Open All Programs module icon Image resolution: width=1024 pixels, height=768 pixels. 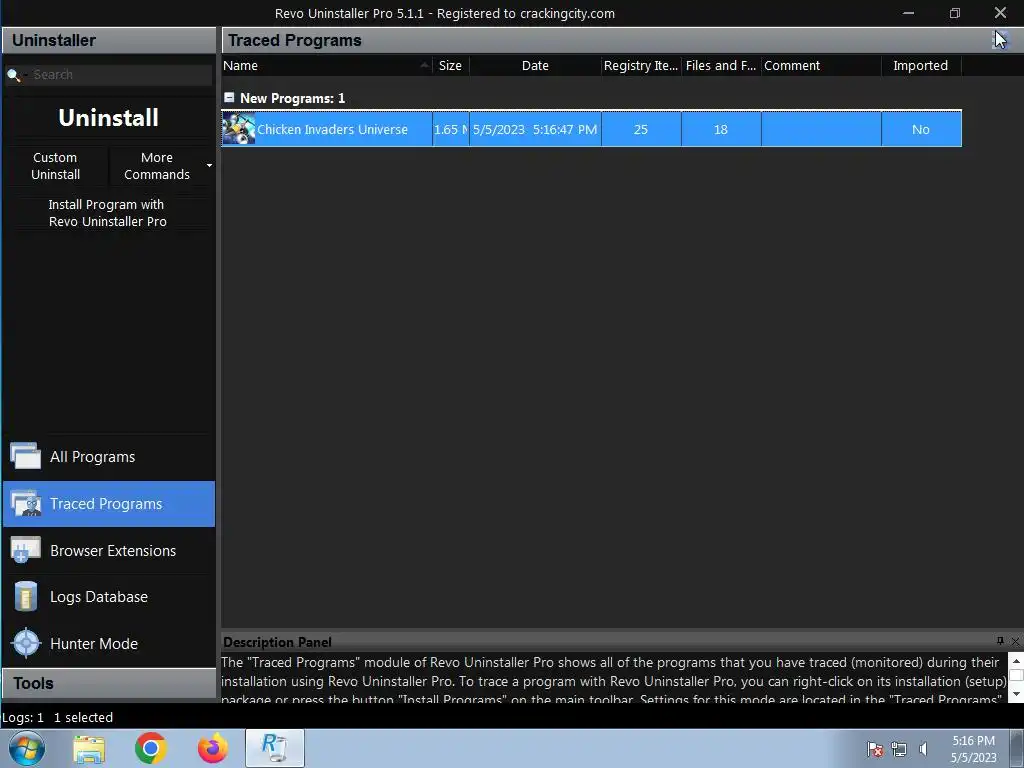[x=25, y=456]
